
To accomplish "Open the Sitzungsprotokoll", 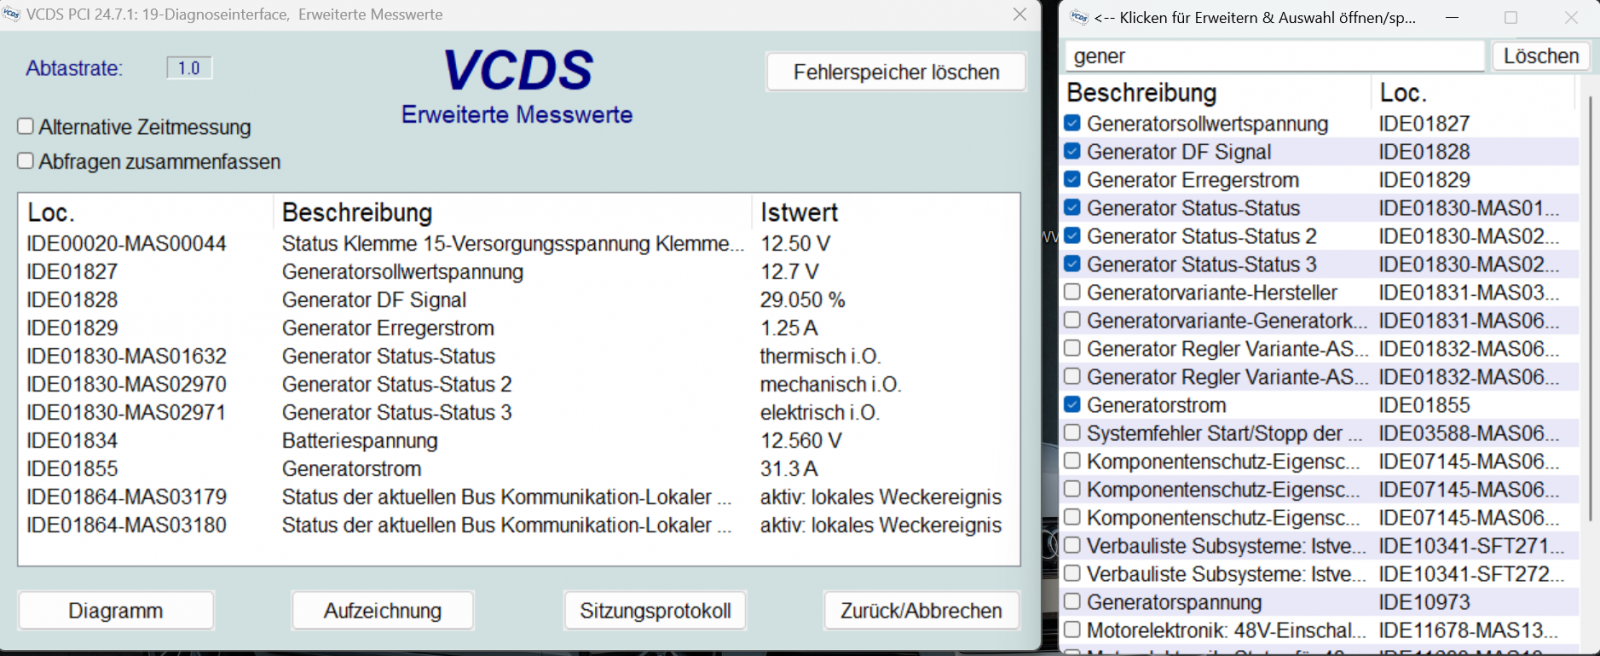I will (x=656, y=611).
